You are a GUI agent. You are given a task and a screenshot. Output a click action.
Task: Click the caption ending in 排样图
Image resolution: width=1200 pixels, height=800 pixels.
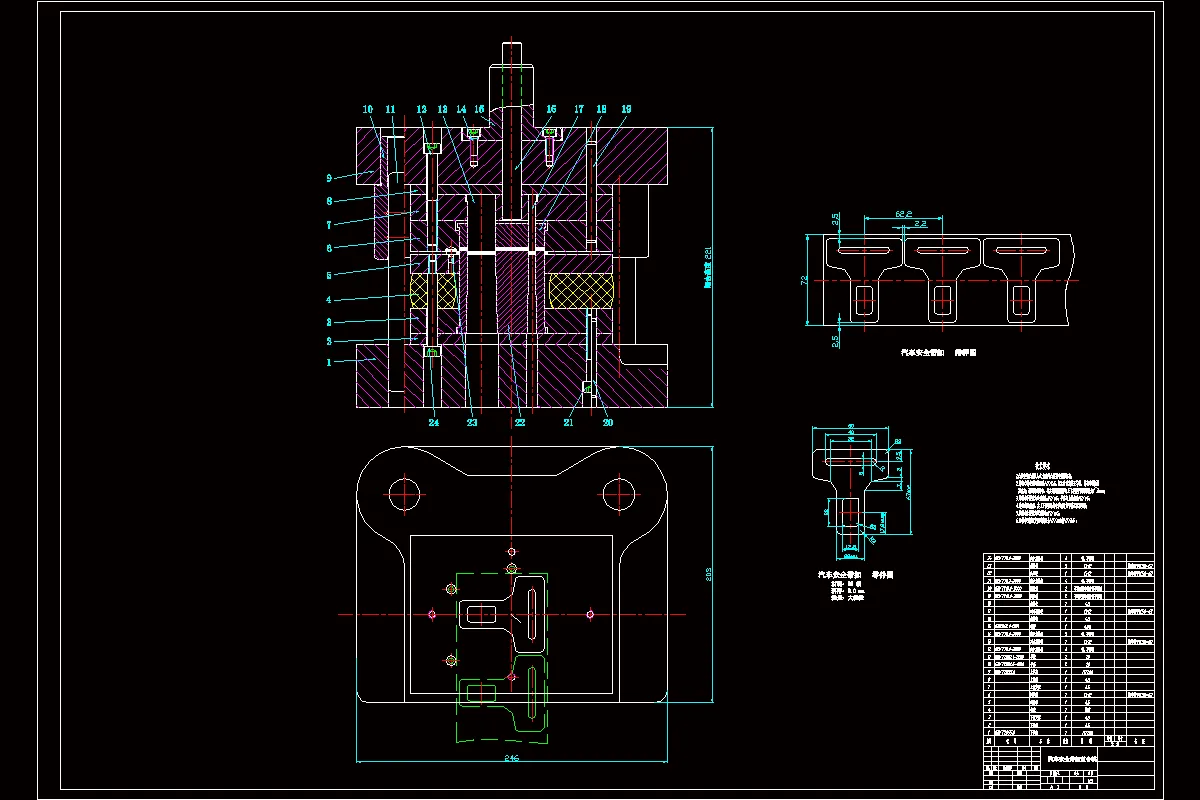[x=938, y=352]
